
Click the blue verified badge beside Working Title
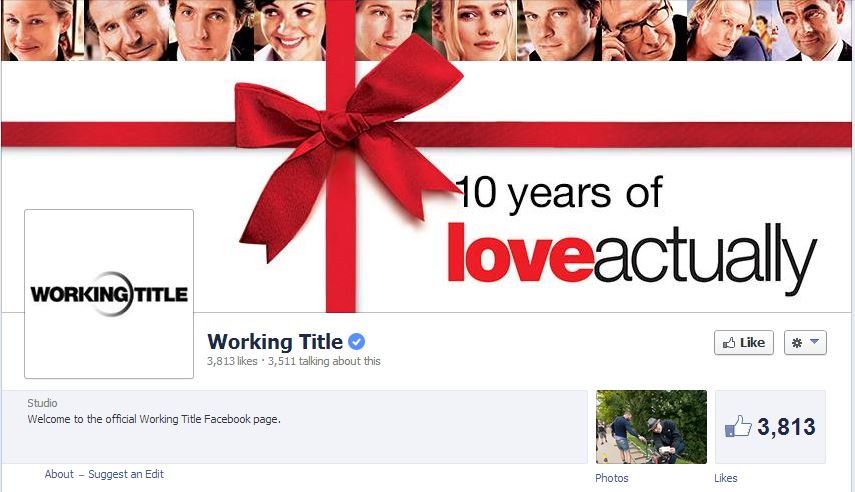click(357, 341)
